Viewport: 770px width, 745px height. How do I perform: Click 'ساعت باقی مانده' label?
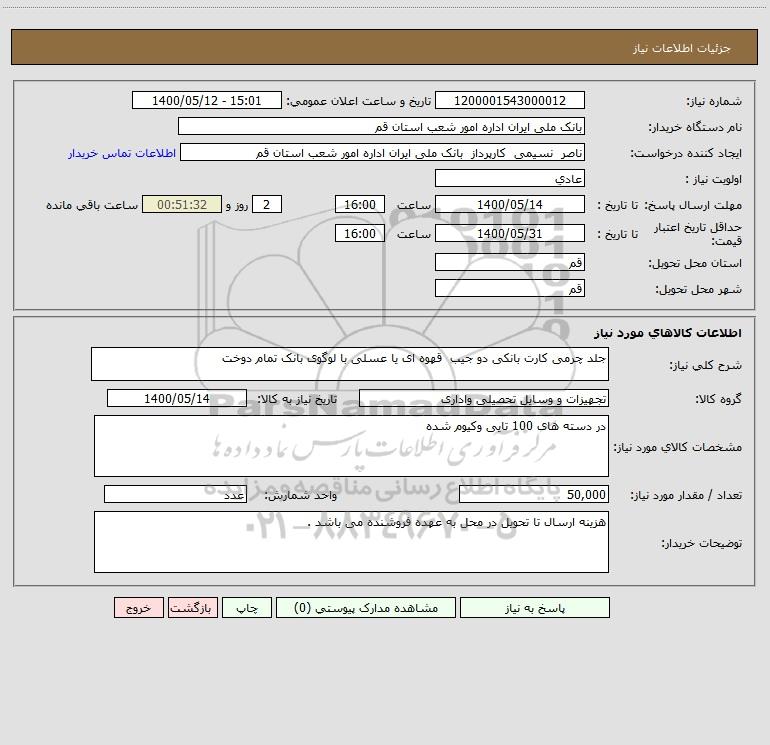pos(92,205)
